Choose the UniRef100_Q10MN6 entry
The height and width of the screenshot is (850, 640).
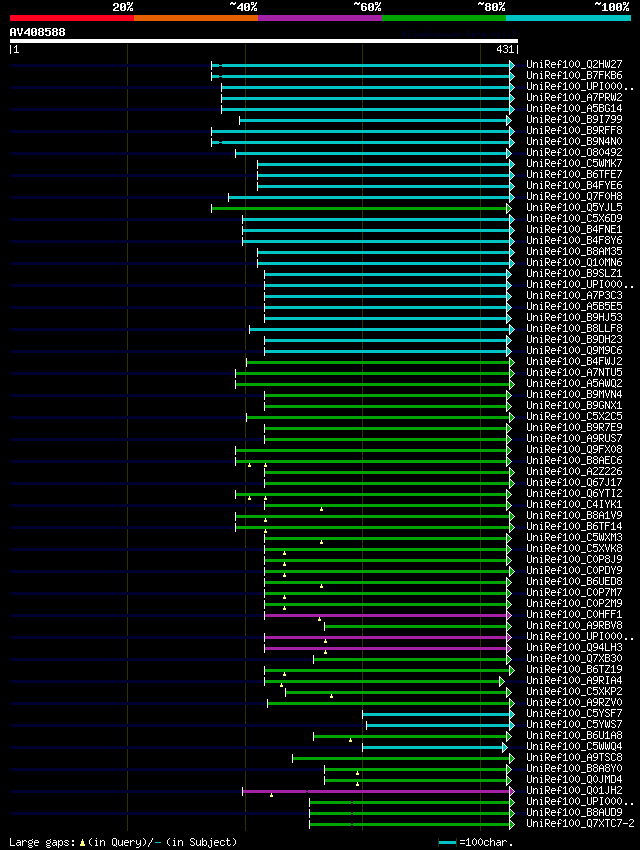point(574,262)
